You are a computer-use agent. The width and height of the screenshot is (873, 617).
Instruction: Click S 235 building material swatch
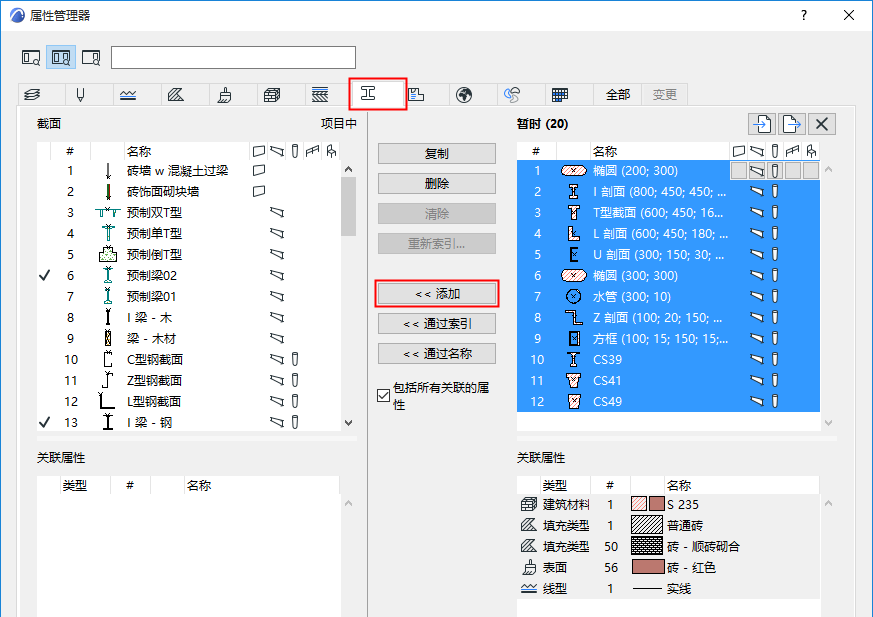(648, 504)
